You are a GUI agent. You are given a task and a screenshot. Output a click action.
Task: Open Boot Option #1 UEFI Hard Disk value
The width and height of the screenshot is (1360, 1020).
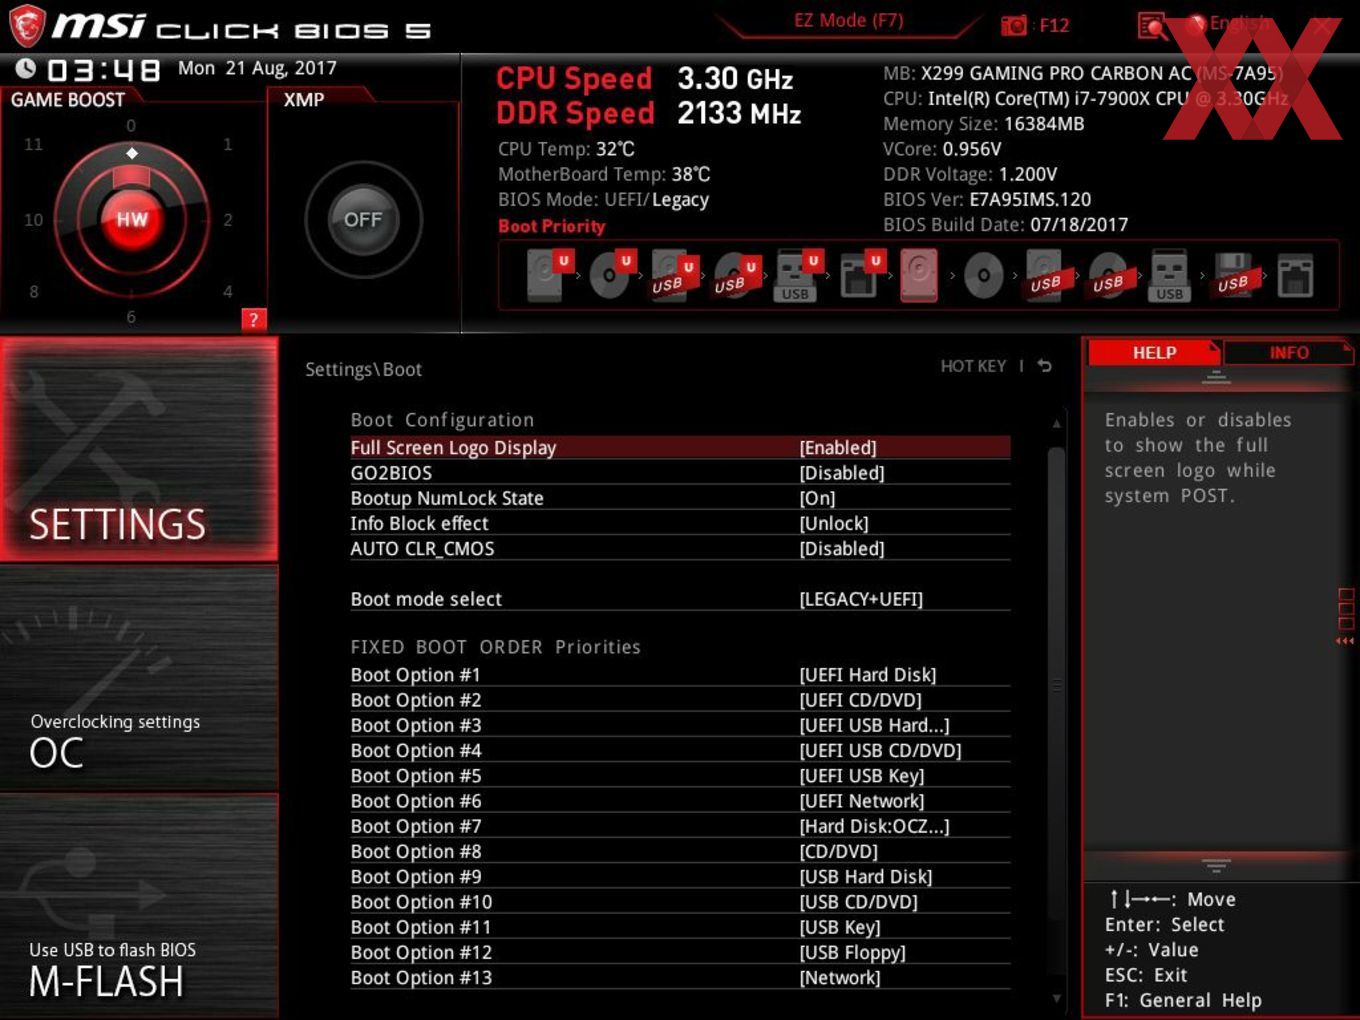(868, 674)
